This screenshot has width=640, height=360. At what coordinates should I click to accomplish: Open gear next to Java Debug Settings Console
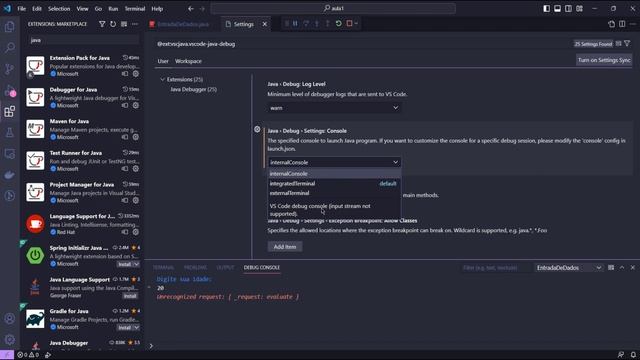click(x=257, y=129)
